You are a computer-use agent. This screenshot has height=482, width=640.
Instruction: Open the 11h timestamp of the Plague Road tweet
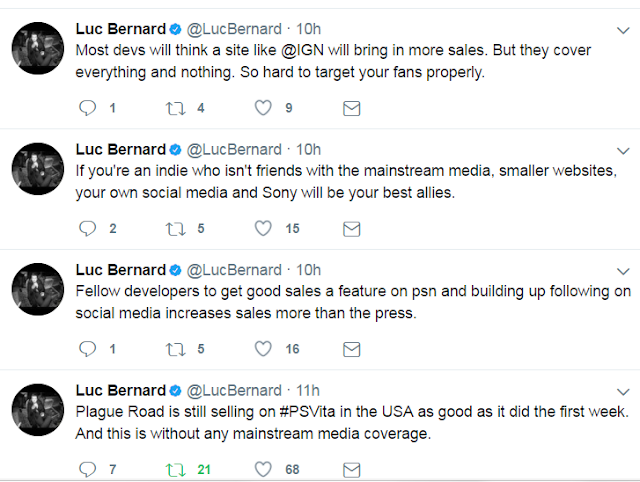point(308,391)
